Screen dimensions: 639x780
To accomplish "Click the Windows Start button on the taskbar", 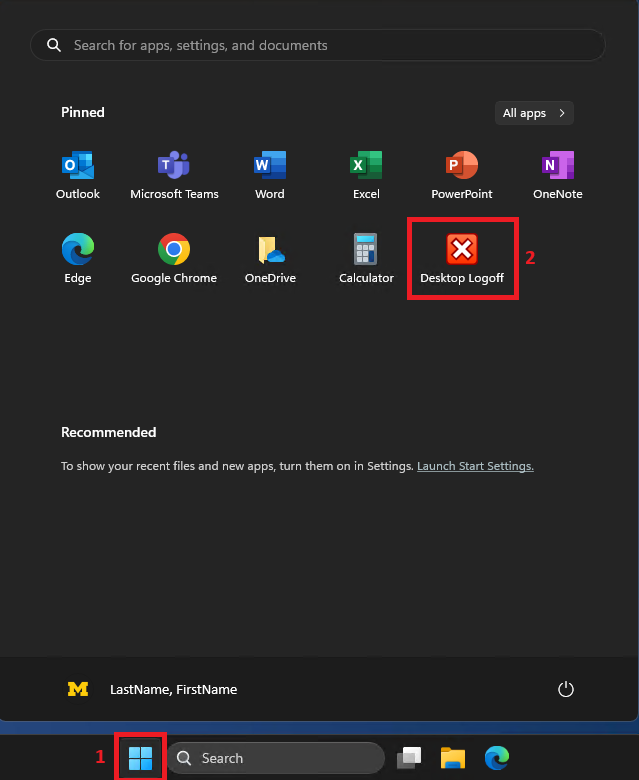I will tap(141, 758).
